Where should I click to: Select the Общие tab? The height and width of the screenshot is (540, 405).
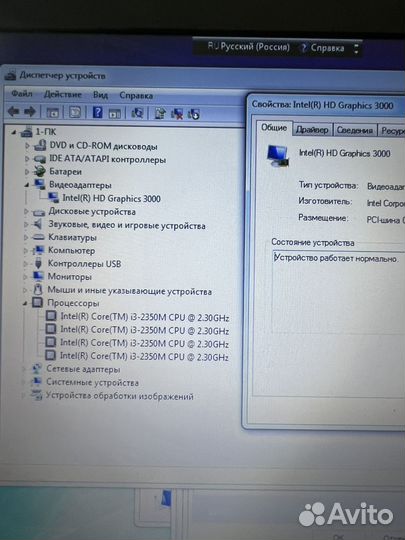(x=274, y=128)
